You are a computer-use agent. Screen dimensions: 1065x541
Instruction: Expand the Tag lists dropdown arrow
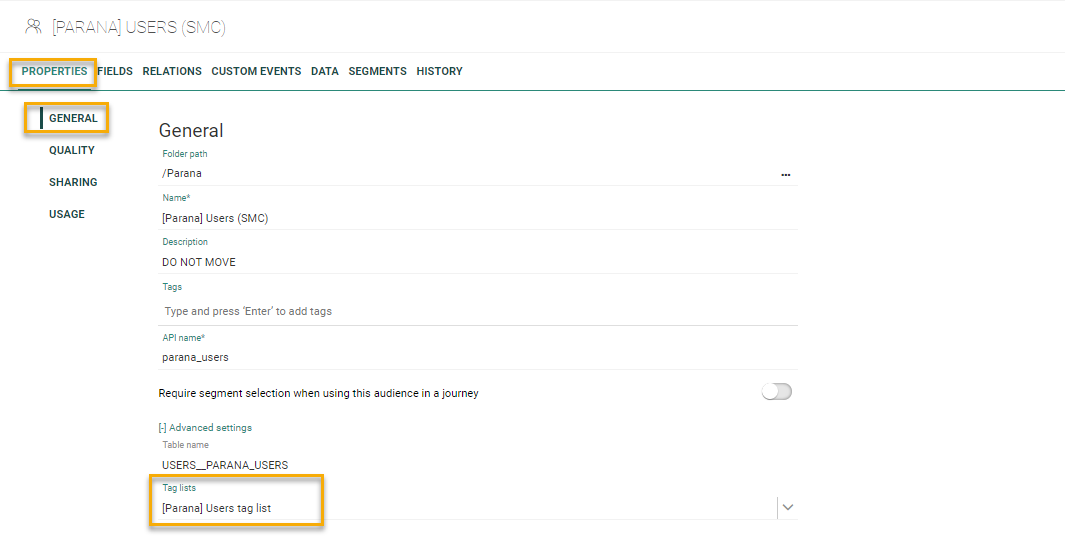[788, 508]
